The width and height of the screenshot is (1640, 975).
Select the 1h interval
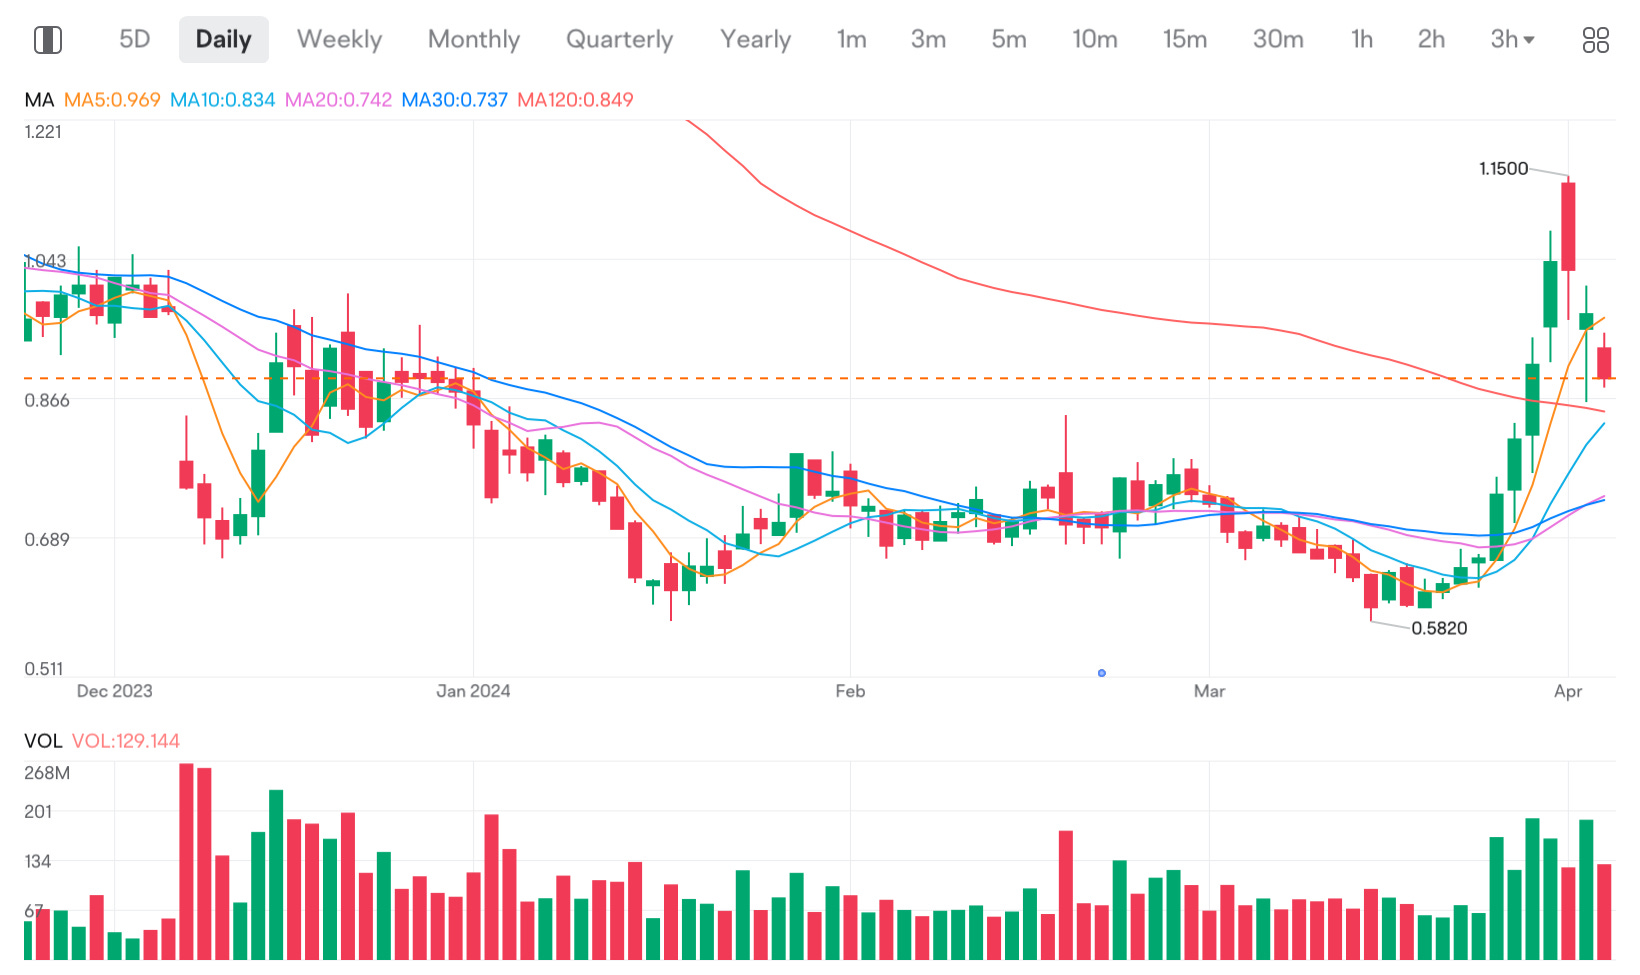(1361, 39)
